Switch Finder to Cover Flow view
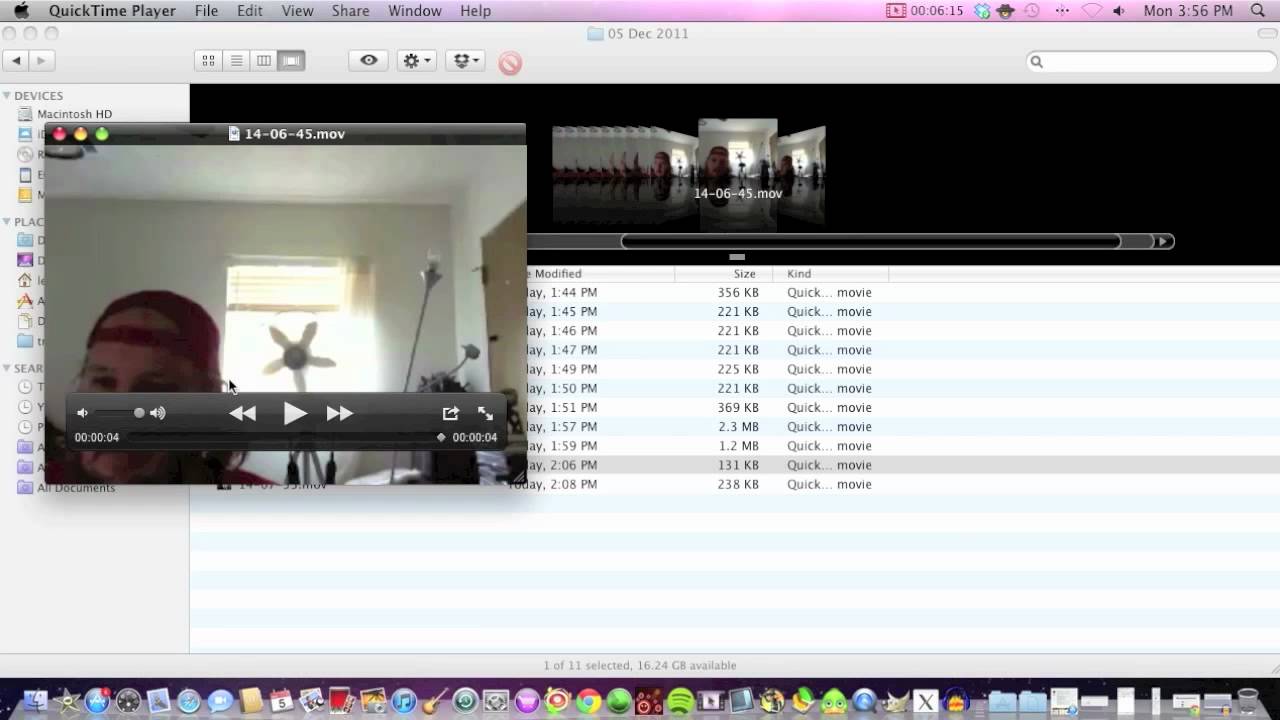 (292, 61)
